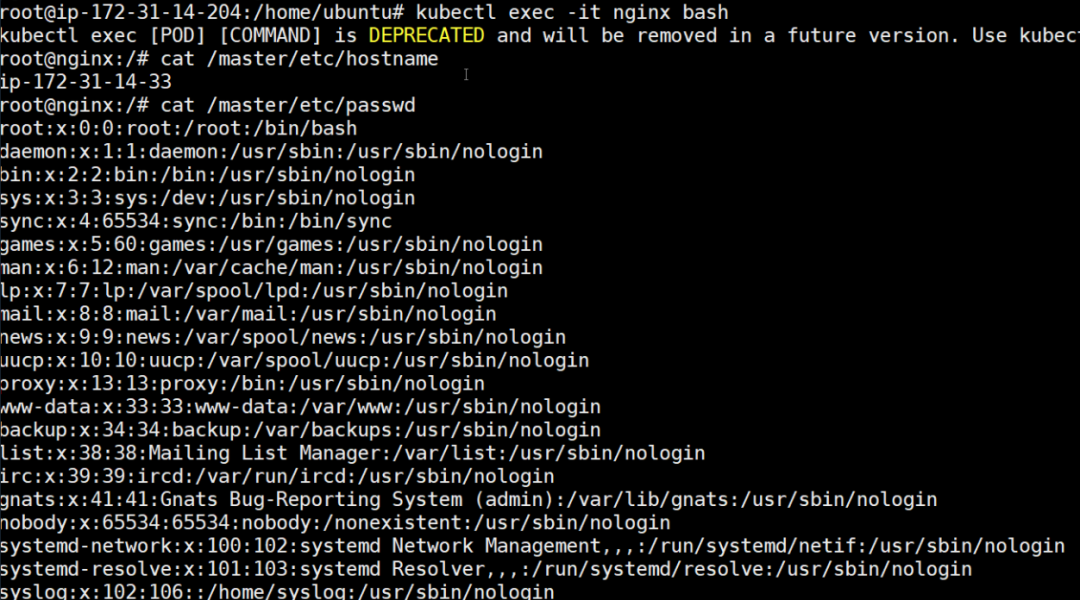The height and width of the screenshot is (600, 1080).
Task: Click the cat /master/etc/passwd command
Action: (288, 105)
